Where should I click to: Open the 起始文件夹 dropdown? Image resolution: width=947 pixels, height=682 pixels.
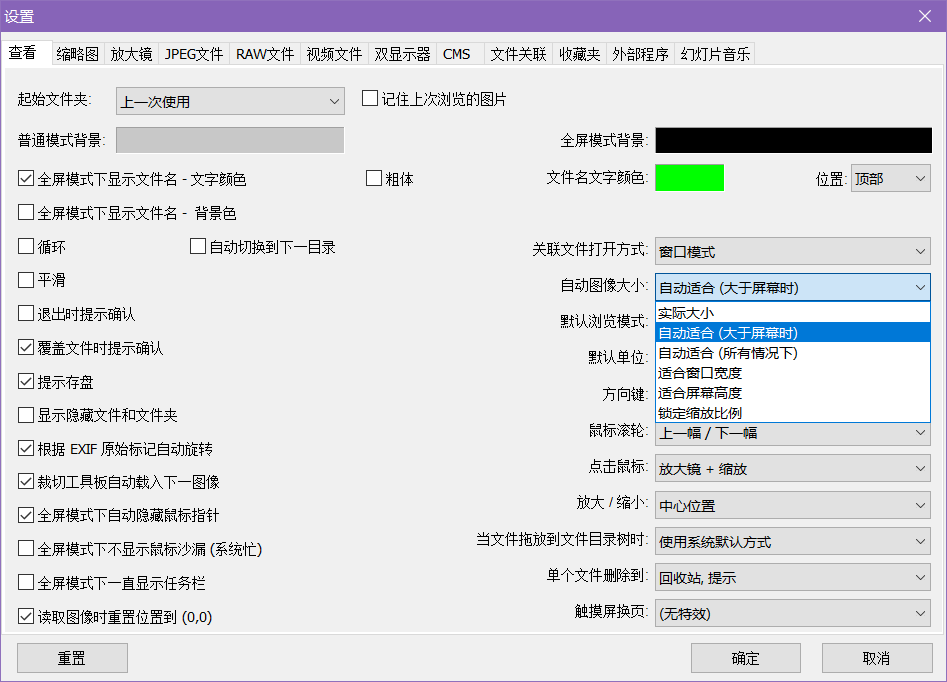[230, 101]
